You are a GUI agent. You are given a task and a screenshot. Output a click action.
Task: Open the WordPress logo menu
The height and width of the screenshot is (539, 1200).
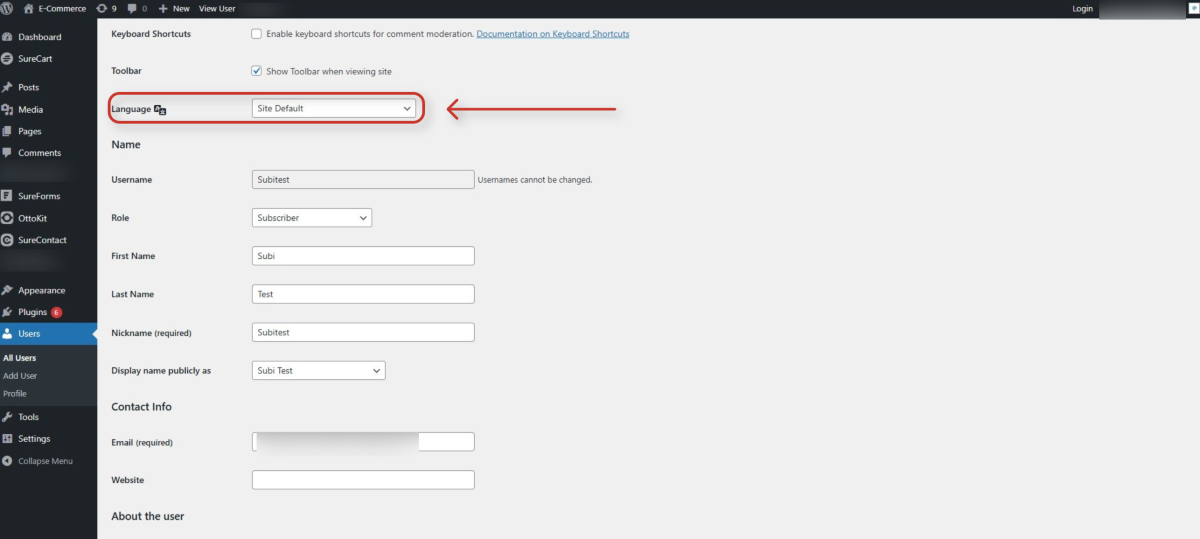[x=8, y=8]
